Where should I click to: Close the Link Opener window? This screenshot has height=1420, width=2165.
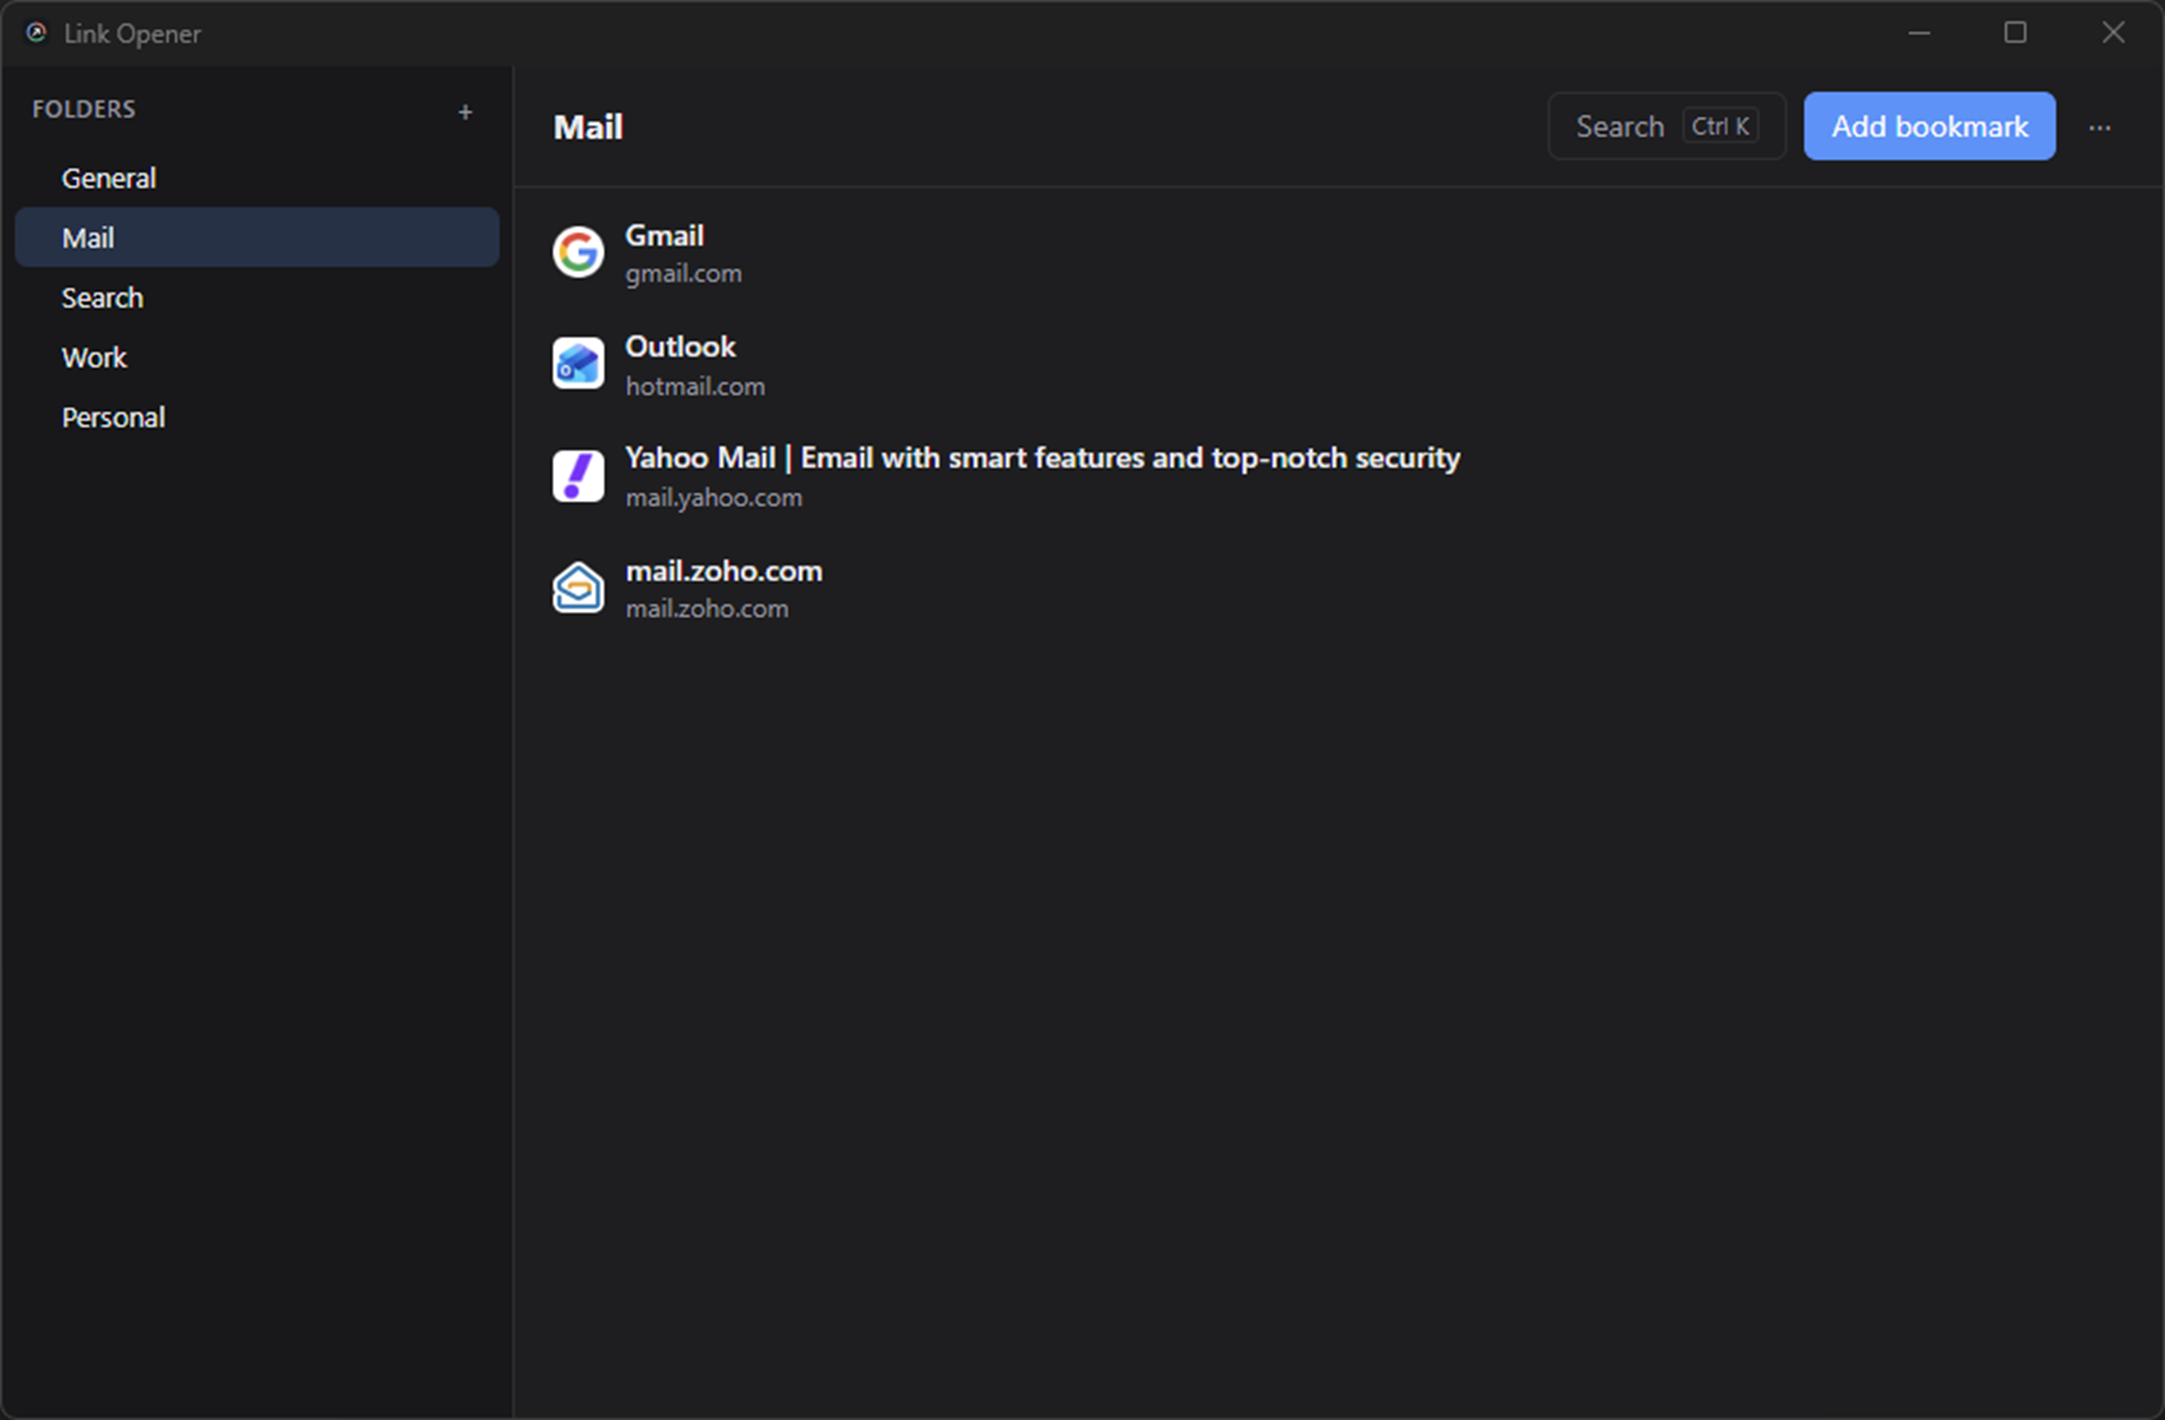[x=2113, y=33]
